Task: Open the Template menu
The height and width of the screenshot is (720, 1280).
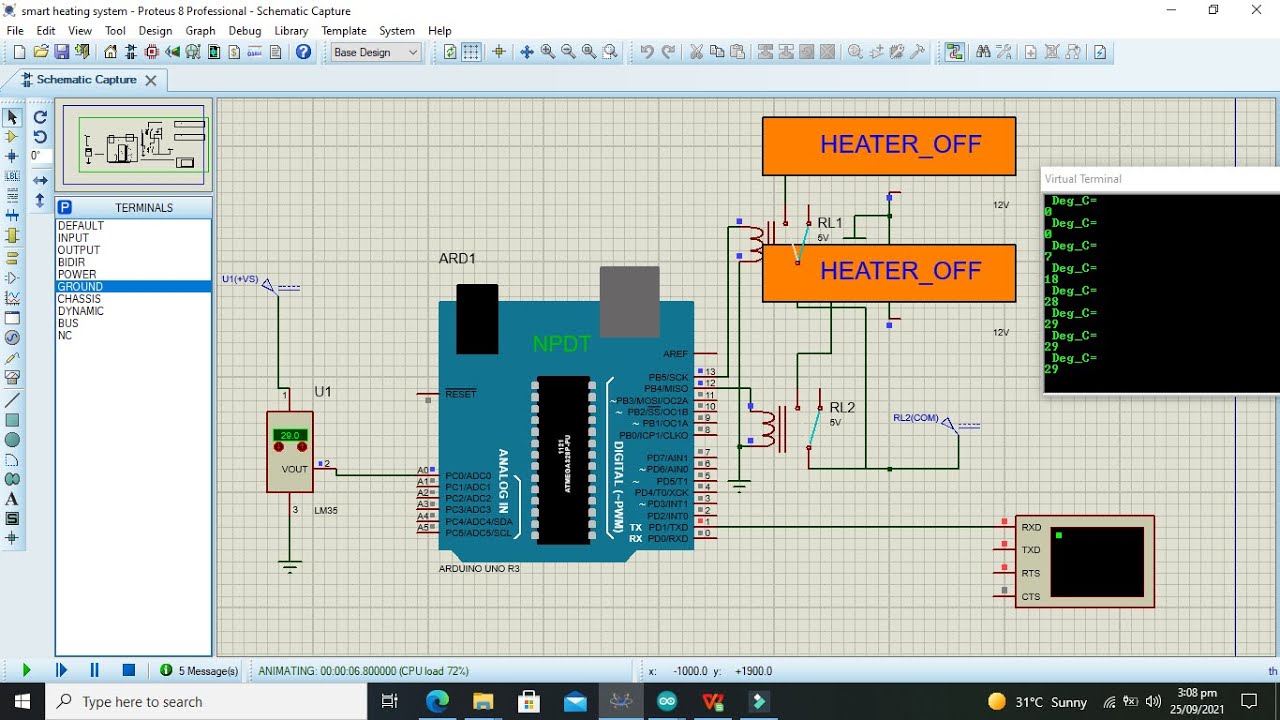Action: 344,31
